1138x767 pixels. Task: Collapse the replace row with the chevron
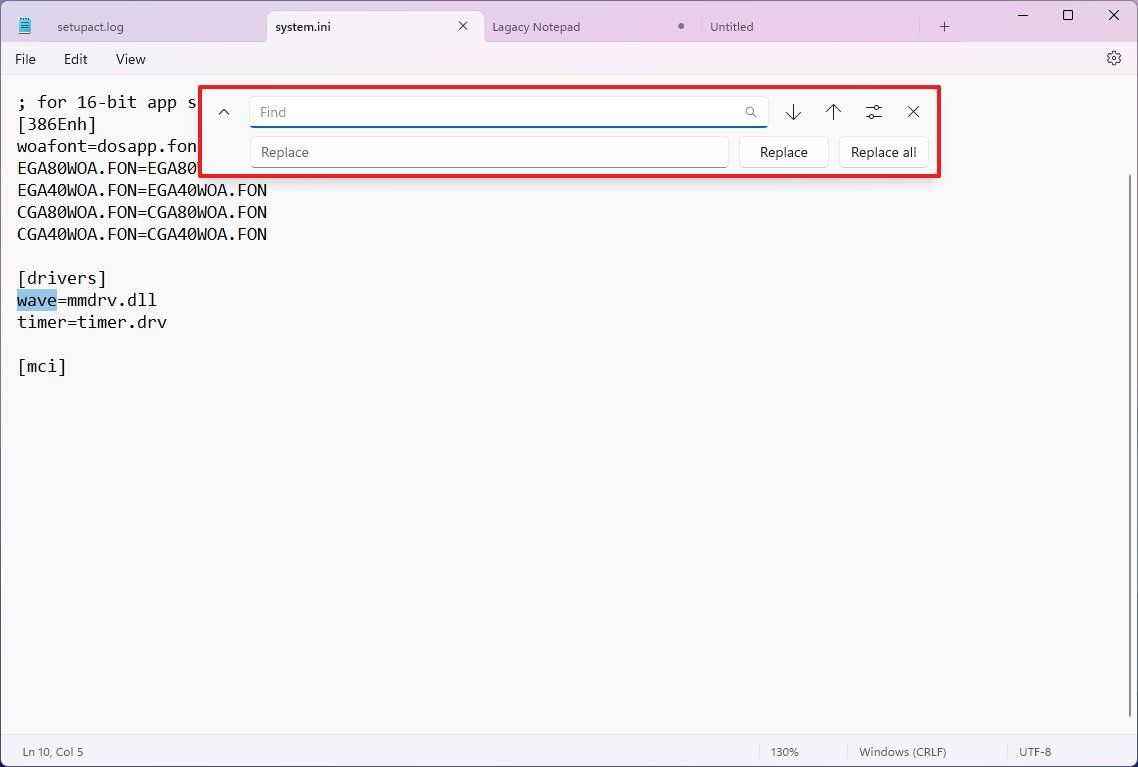click(224, 111)
